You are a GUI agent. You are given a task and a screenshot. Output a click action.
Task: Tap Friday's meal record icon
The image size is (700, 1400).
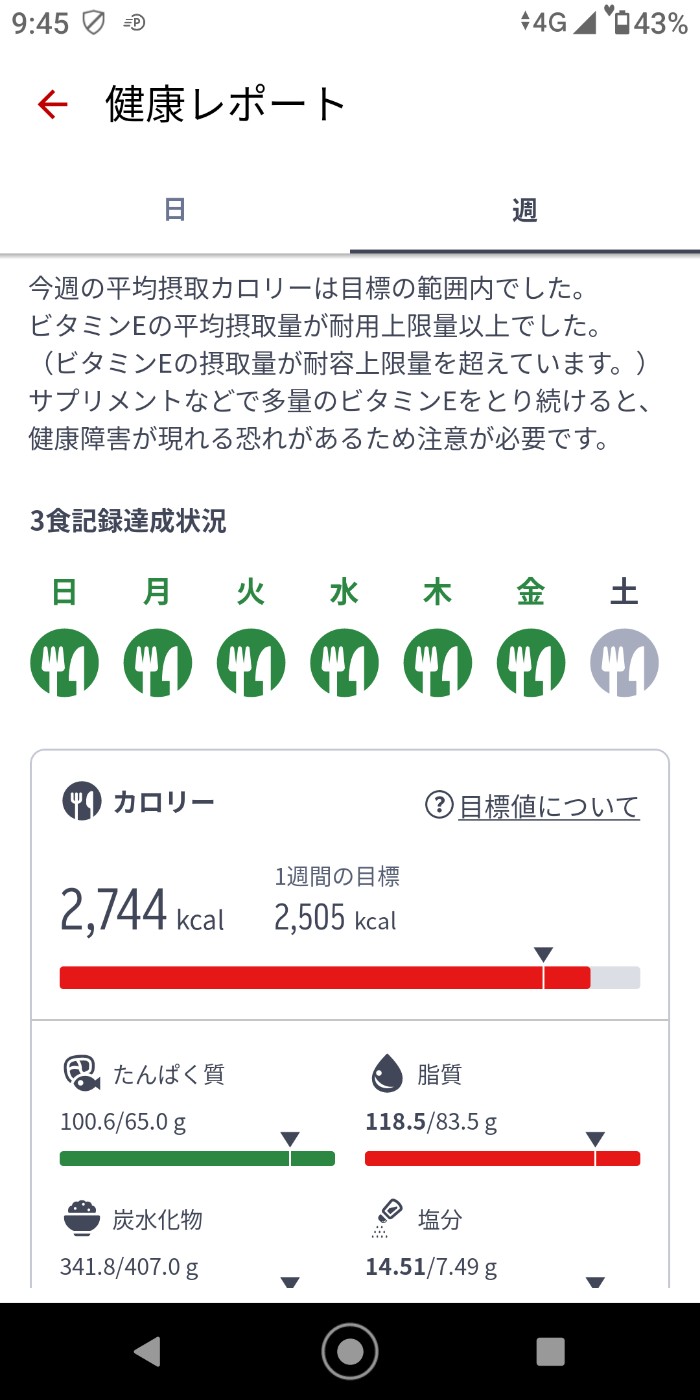click(531, 662)
